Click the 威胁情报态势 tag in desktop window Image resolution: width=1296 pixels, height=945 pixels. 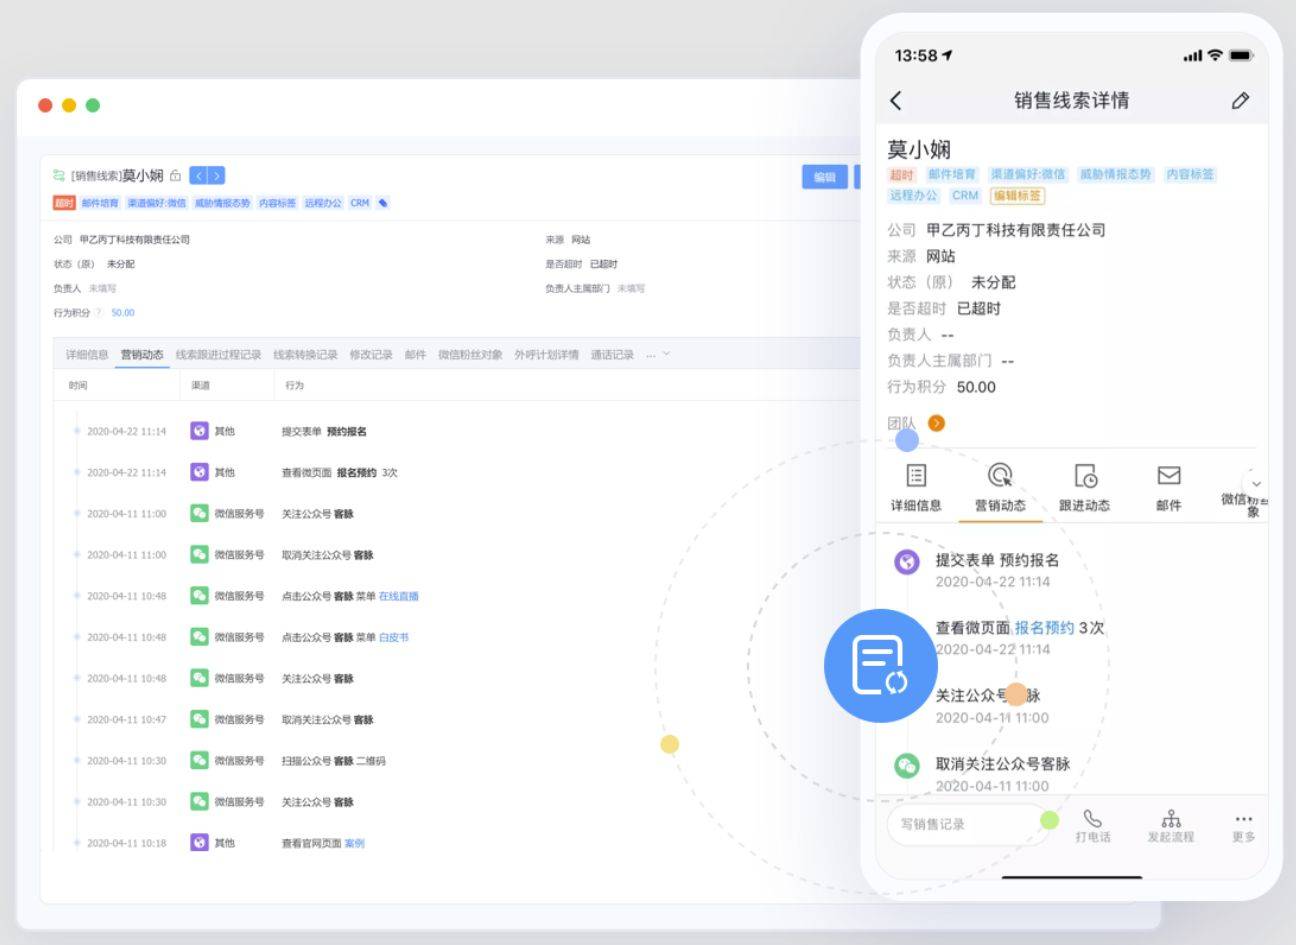pos(222,203)
